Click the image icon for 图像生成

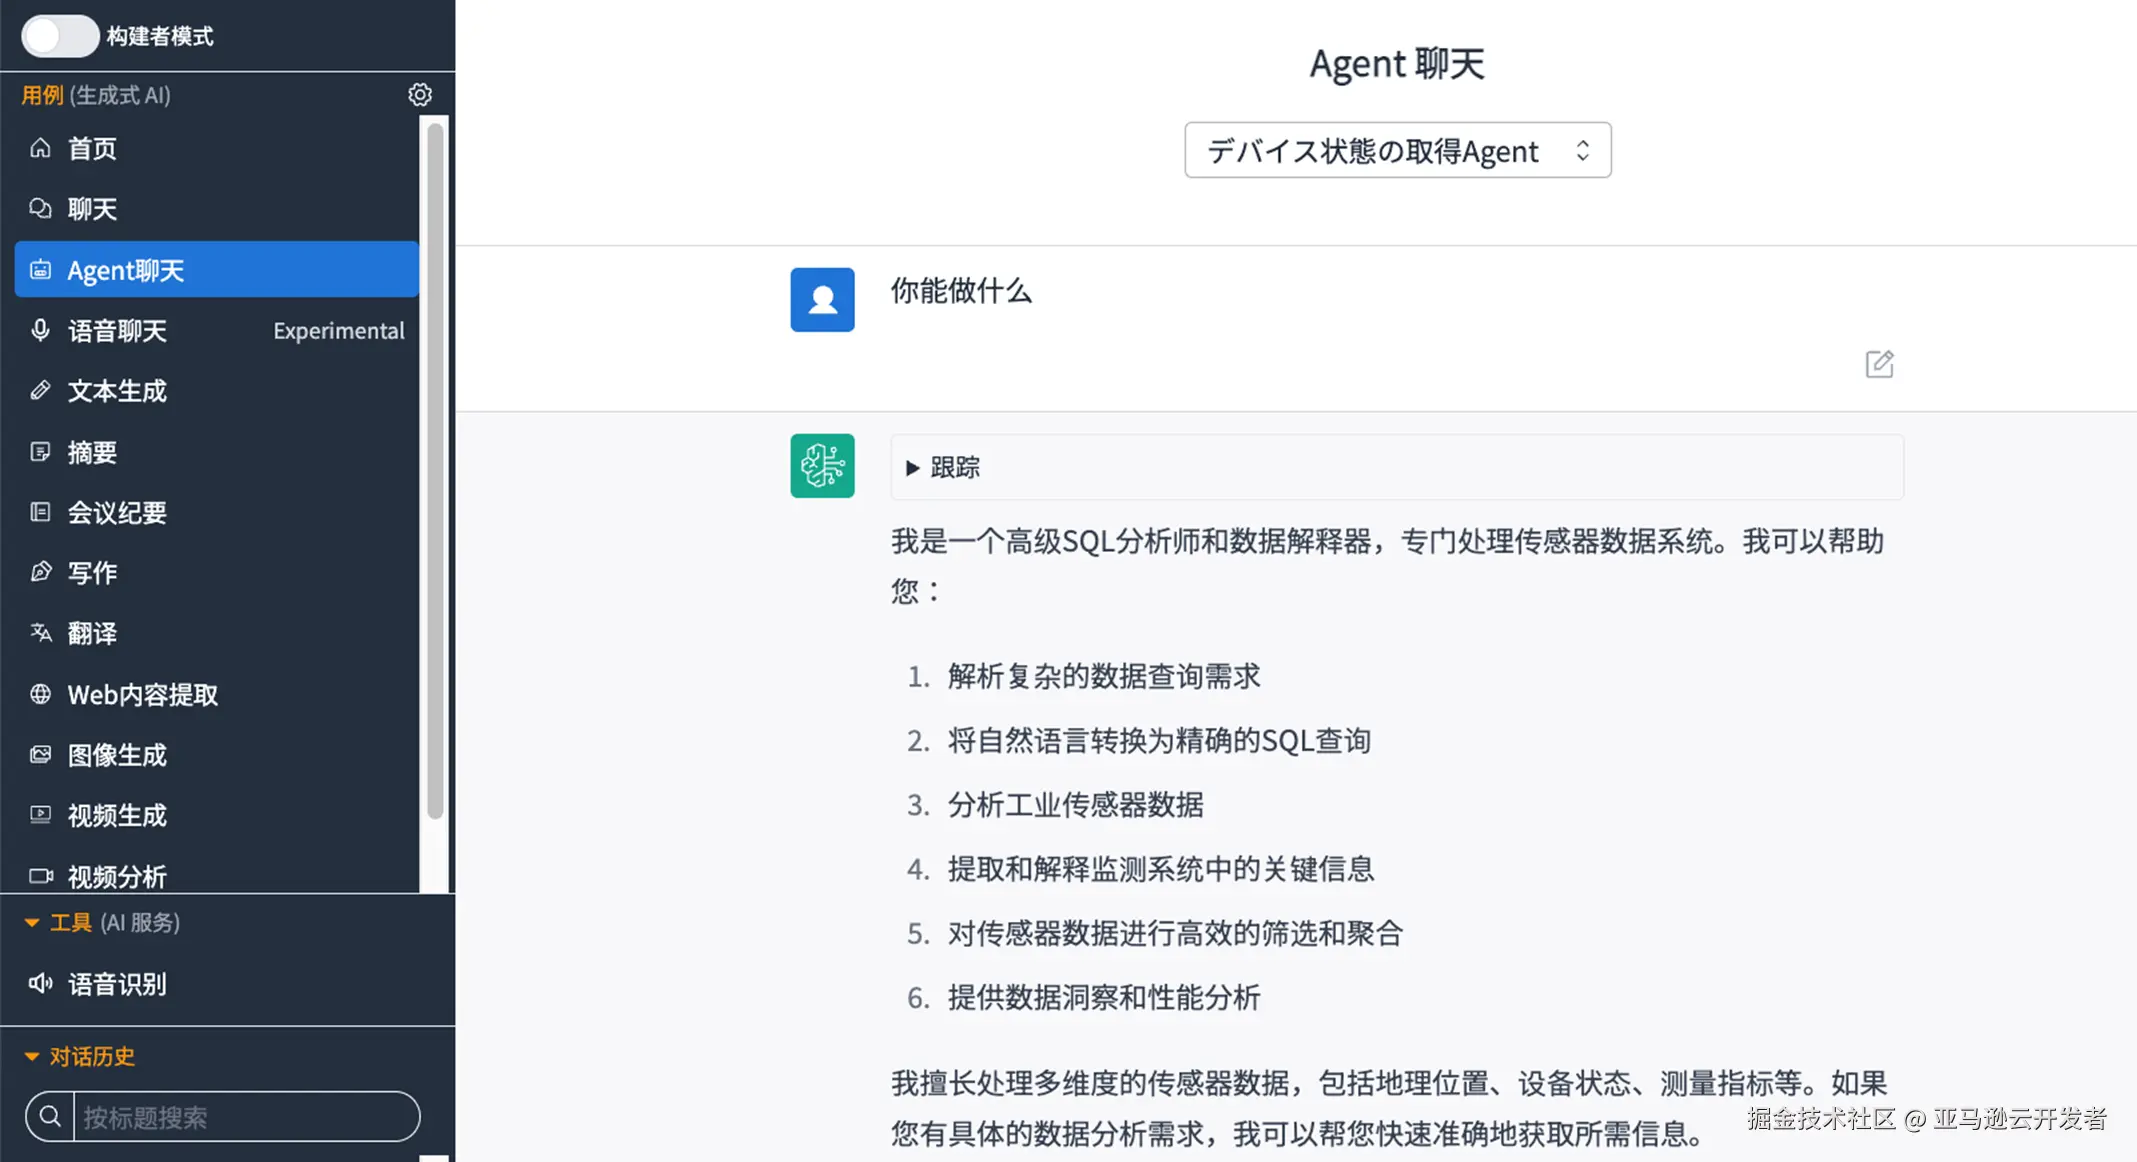coord(40,755)
